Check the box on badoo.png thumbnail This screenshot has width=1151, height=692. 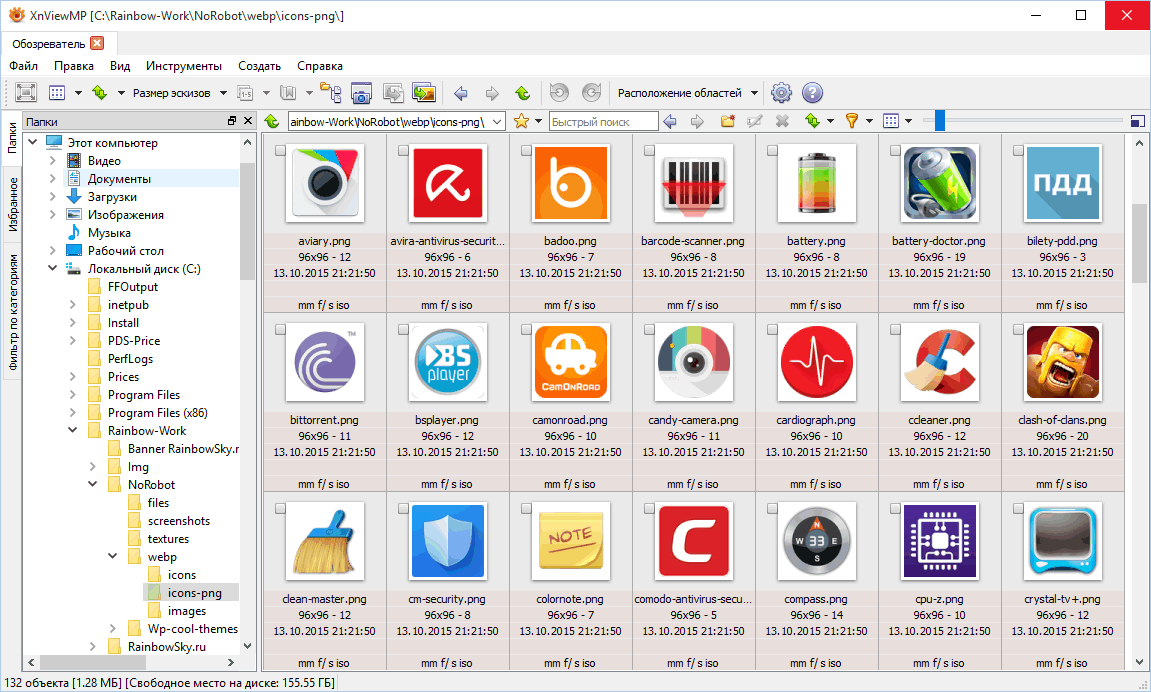(x=526, y=150)
